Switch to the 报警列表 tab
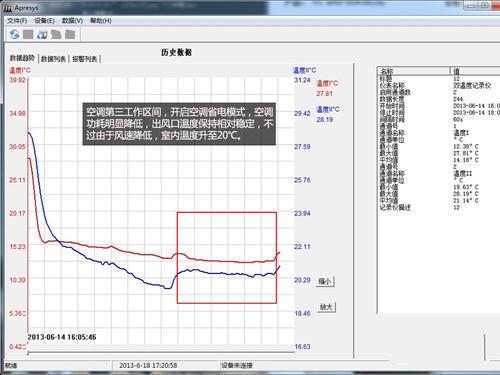The height and width of the screenshot is (375, 500). (x=84, y=59)
